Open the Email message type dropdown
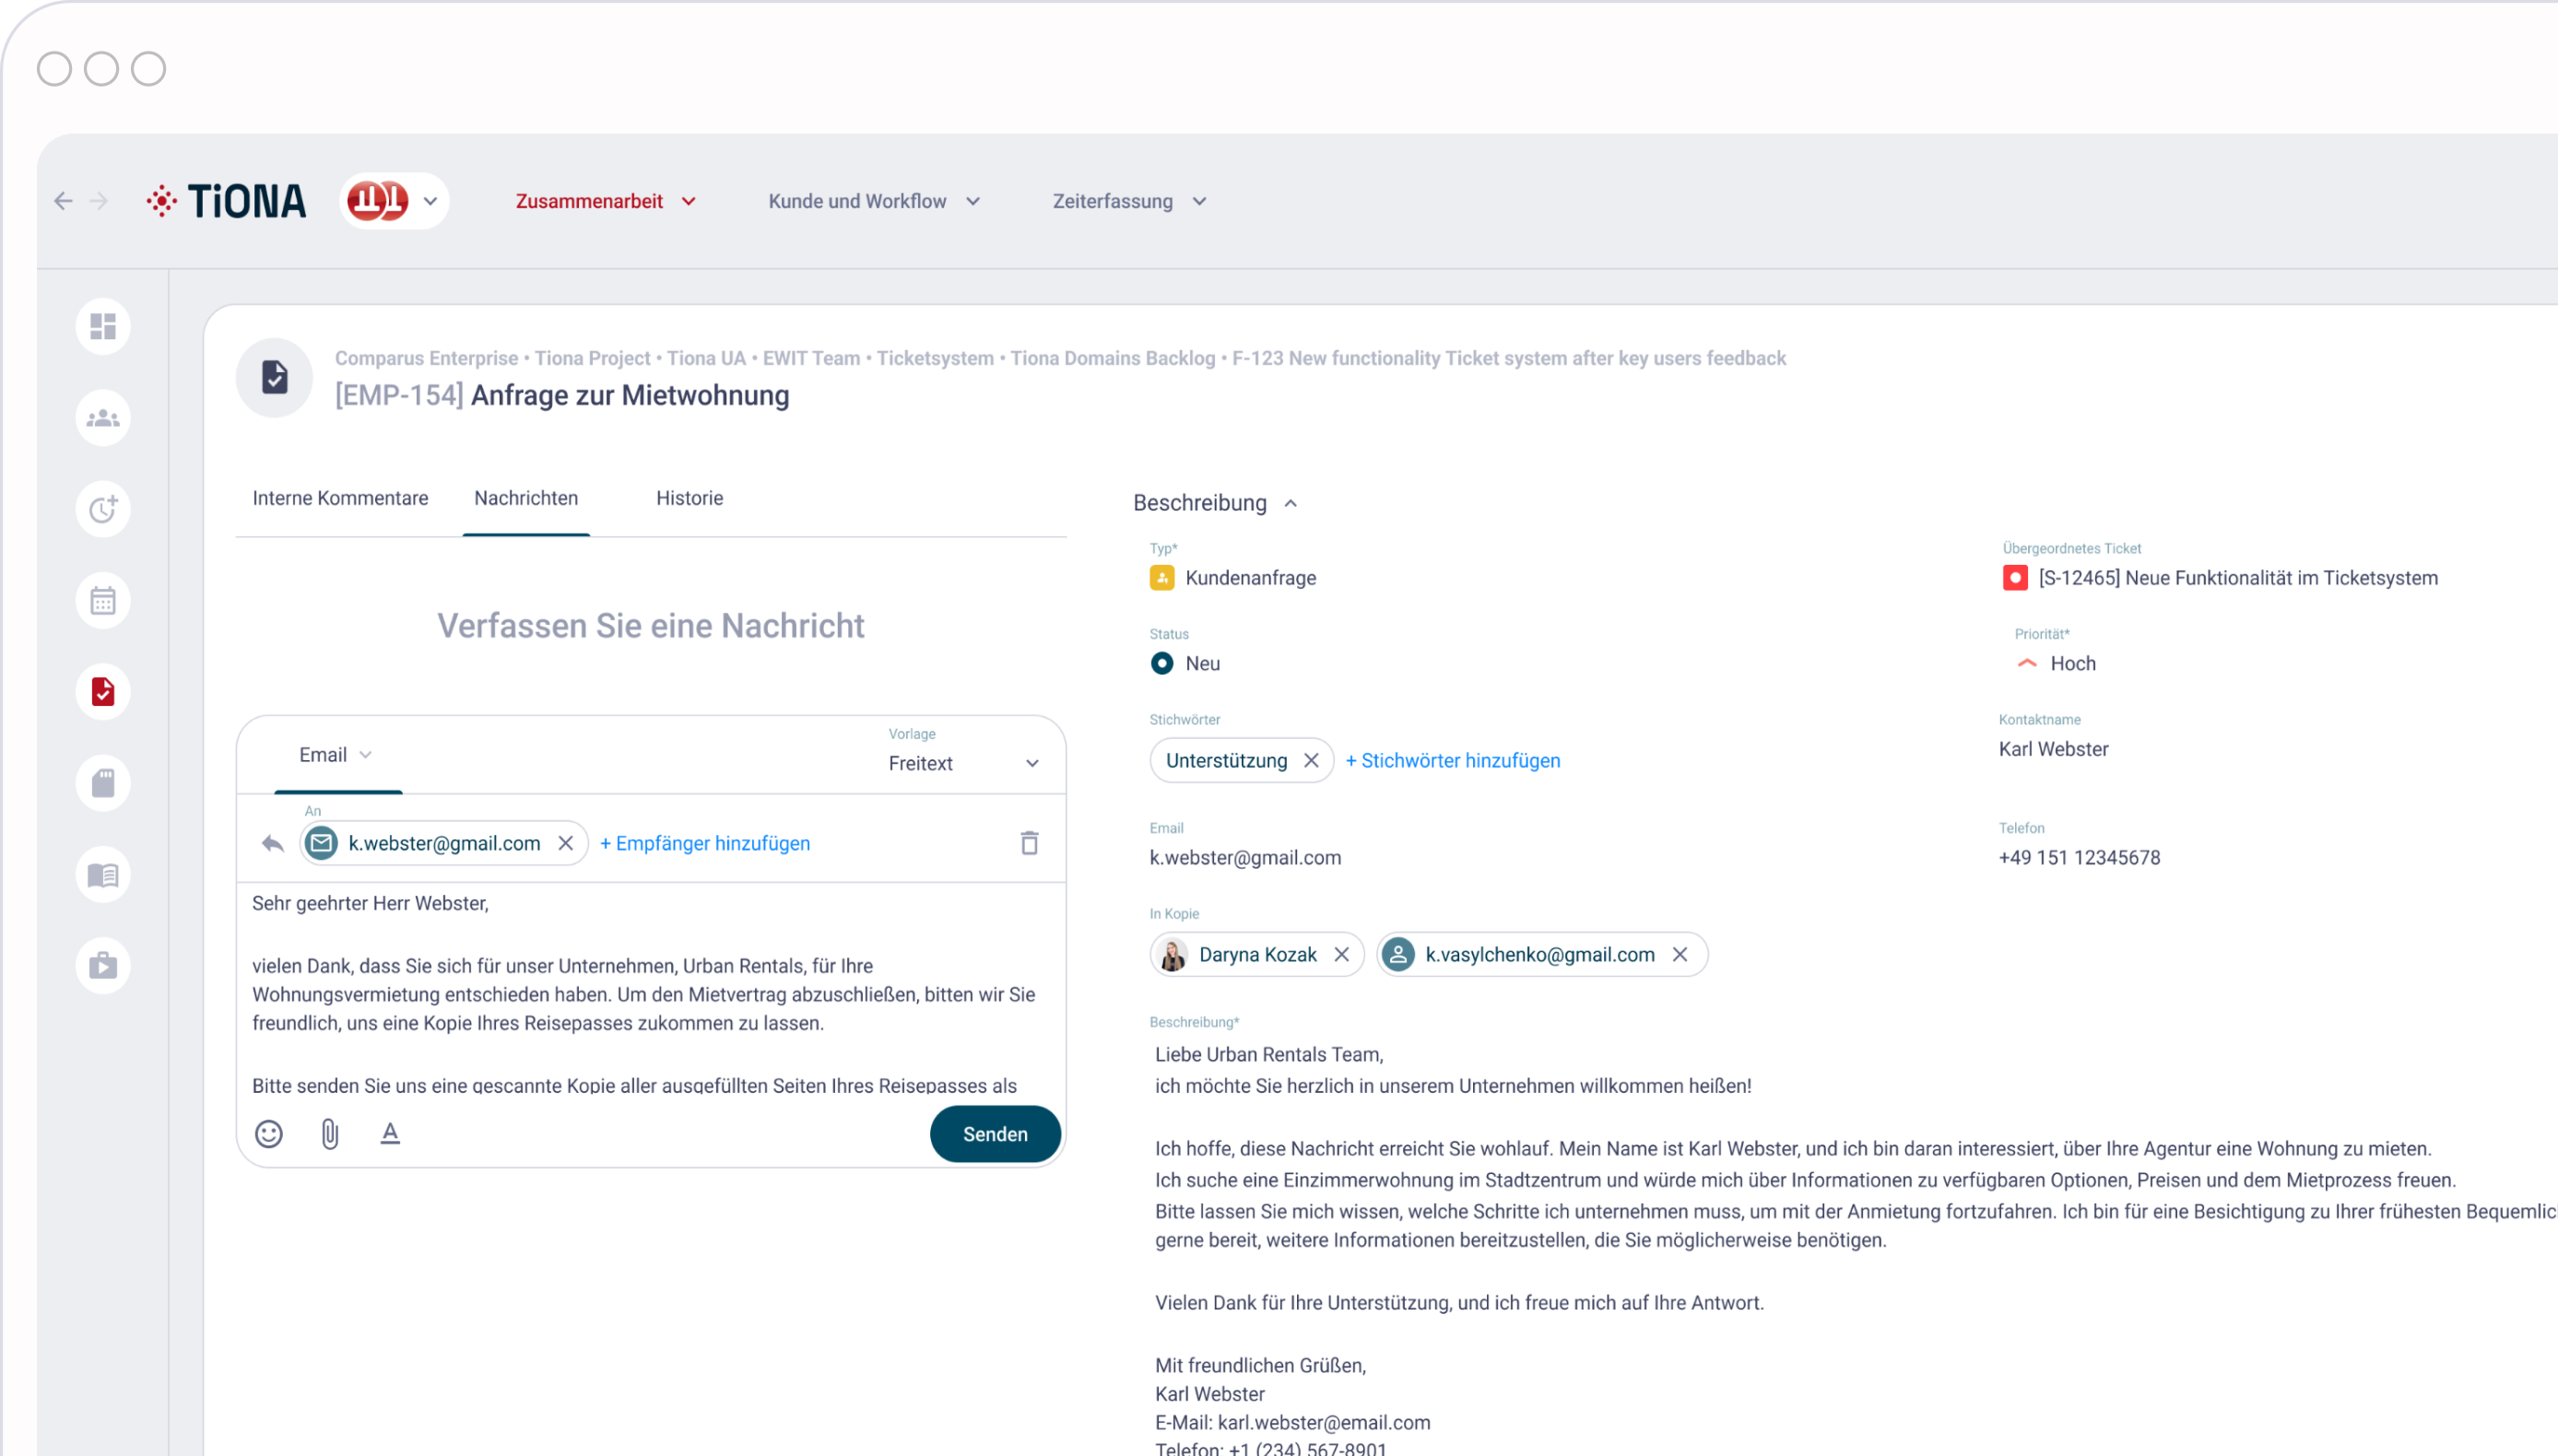The width and height of the screenshot is (2558, 1456). (335, 754)
